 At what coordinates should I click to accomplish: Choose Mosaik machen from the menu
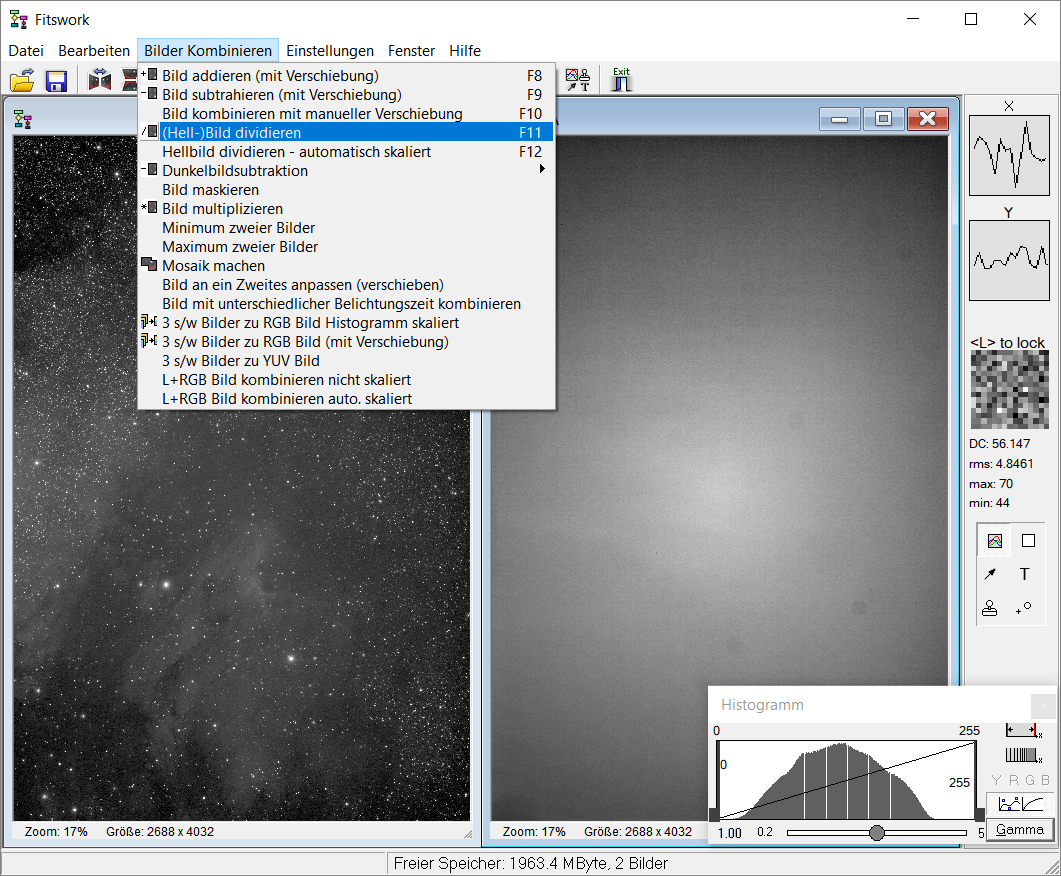(214, 266)
